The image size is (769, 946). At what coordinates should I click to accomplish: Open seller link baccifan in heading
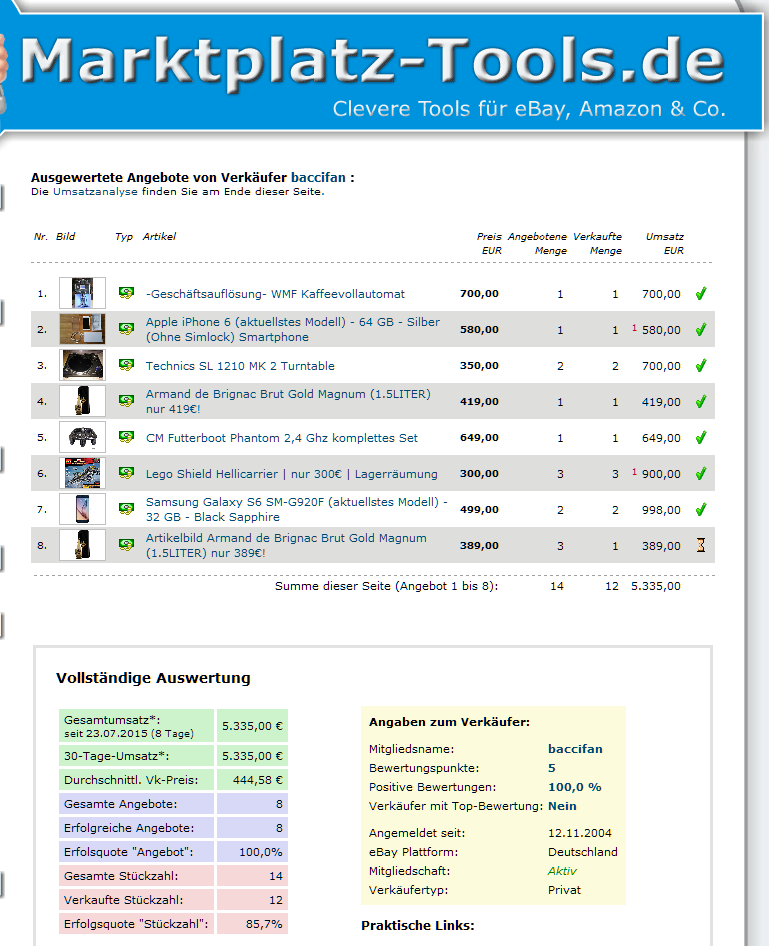coord(318,177)
